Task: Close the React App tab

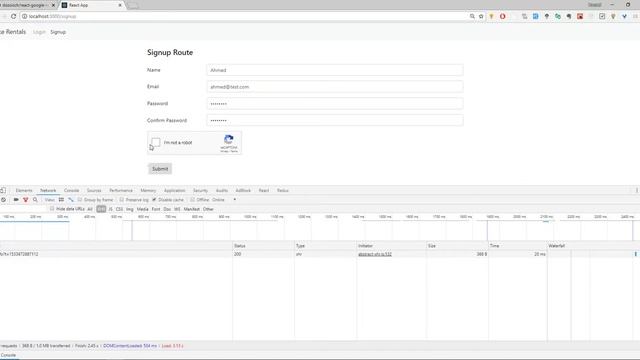Action: [120, 5]
